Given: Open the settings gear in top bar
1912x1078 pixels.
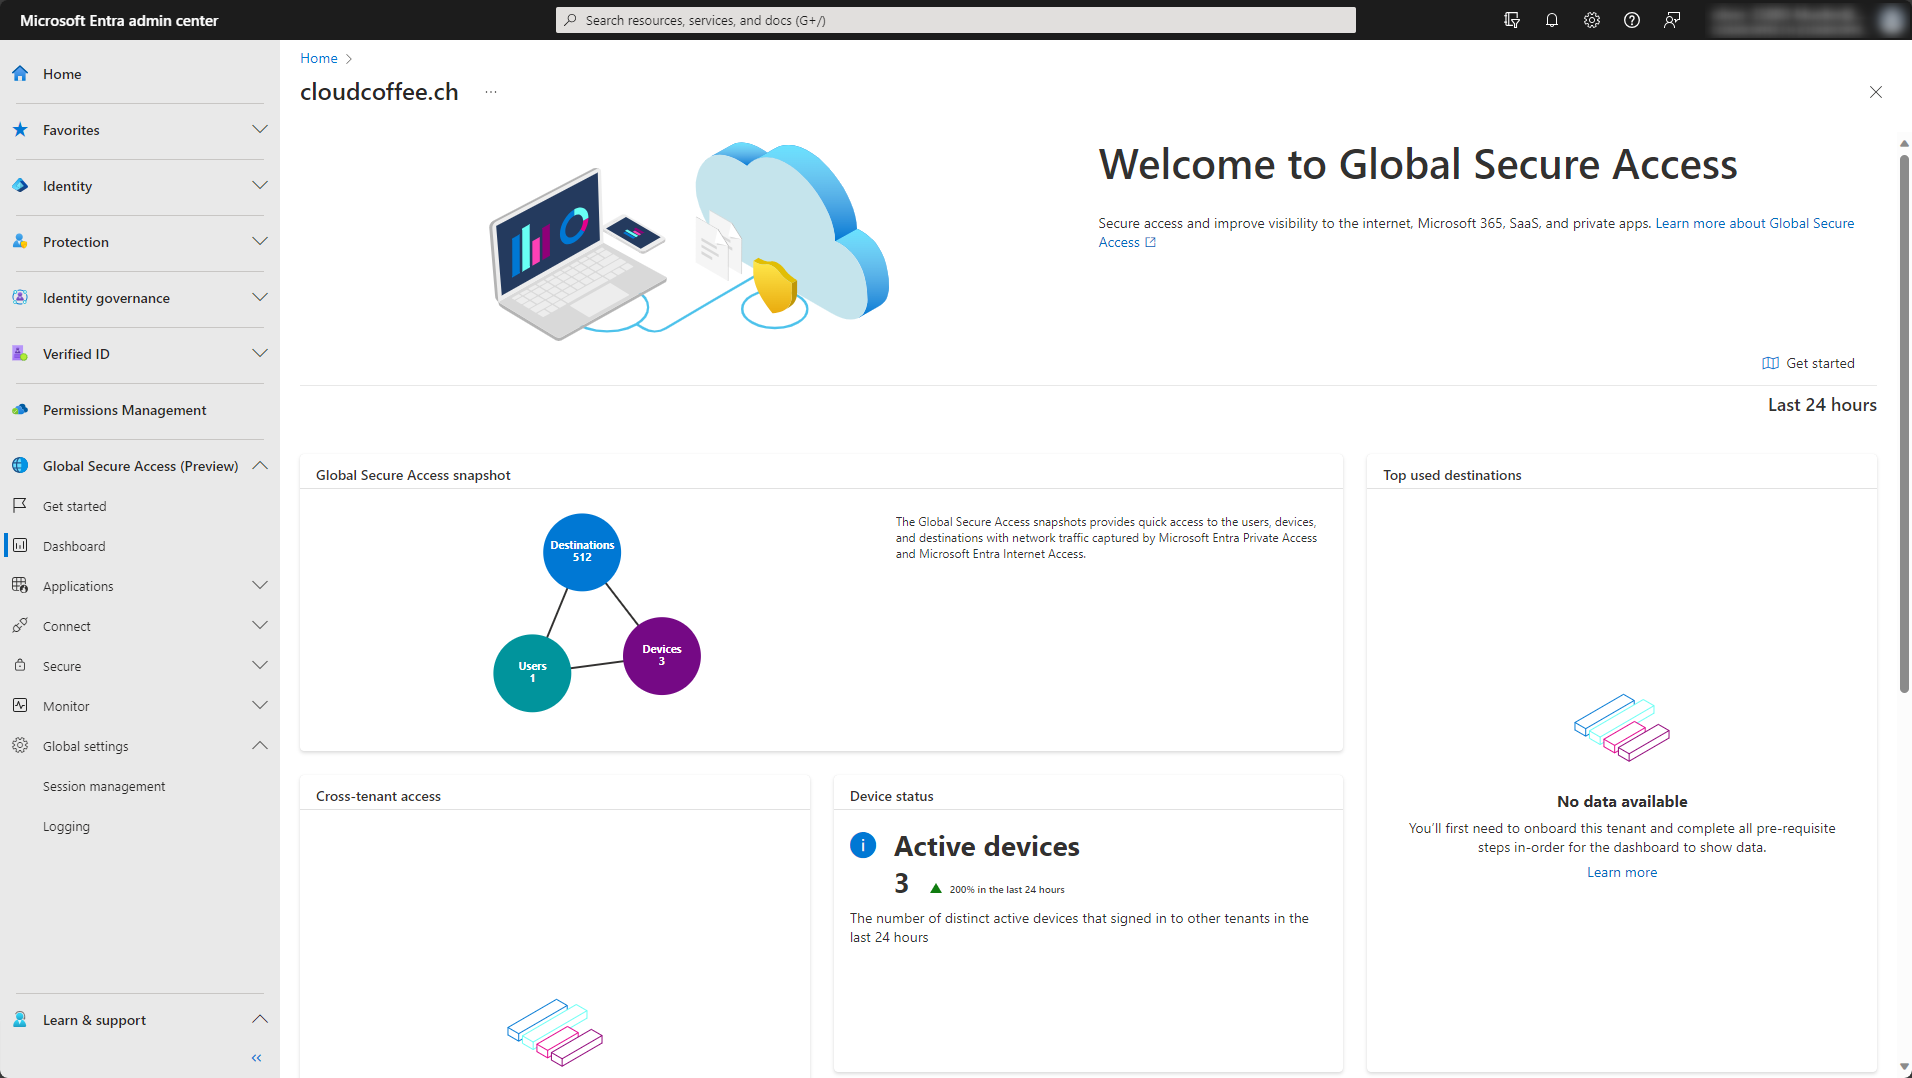Looking at the screenshot, I should (1591, 20).
